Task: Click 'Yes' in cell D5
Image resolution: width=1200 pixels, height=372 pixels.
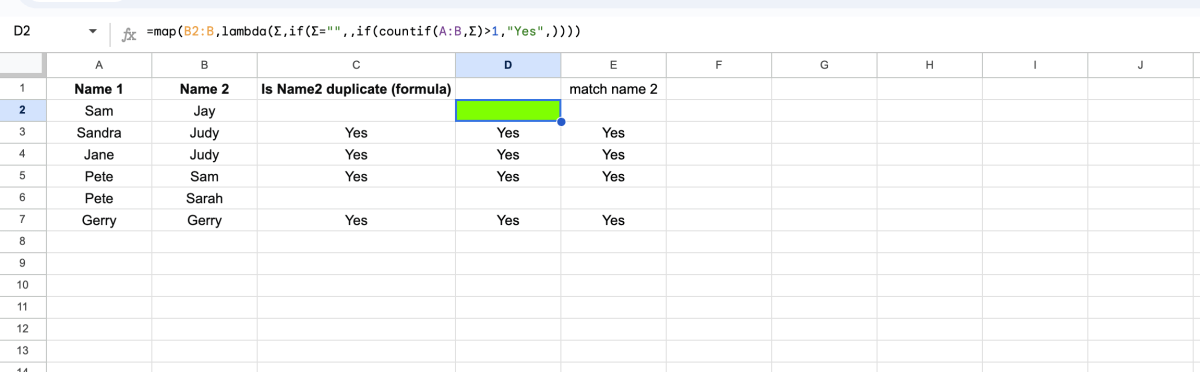Action: pyautogui.click(x=508, y=176)
